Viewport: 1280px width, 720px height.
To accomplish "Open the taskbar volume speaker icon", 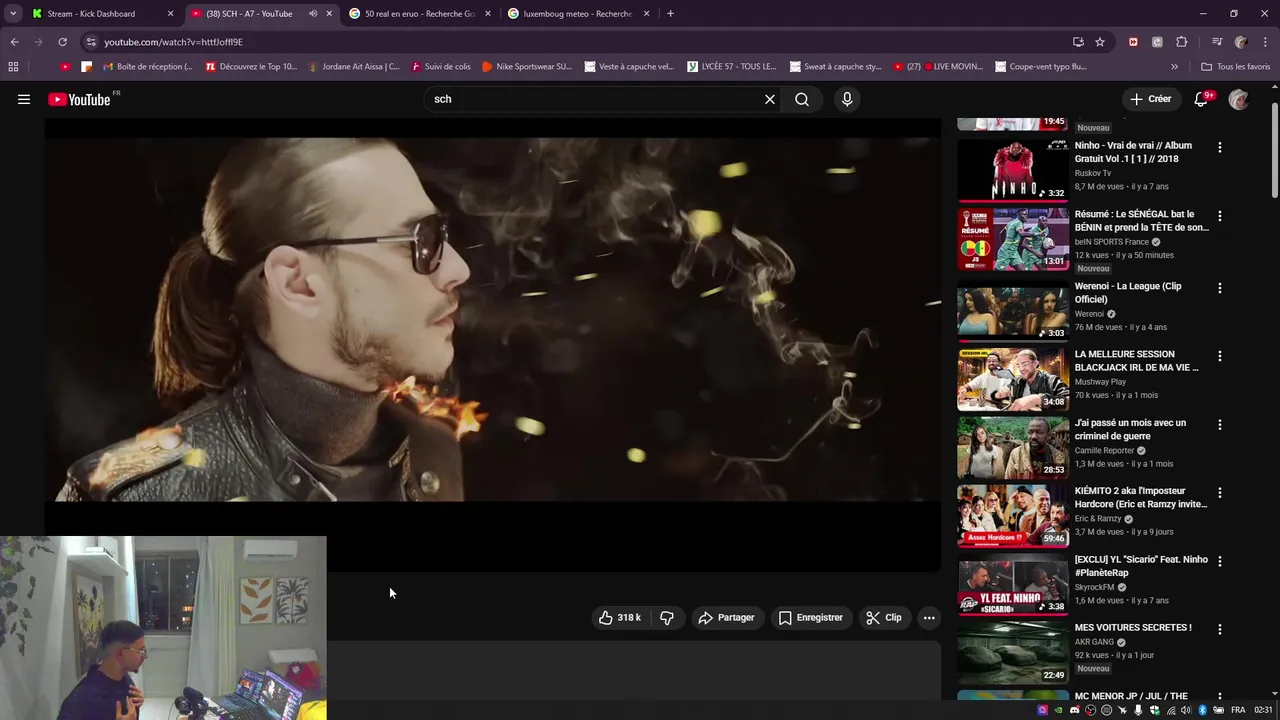I will [x=1186, y=710].
